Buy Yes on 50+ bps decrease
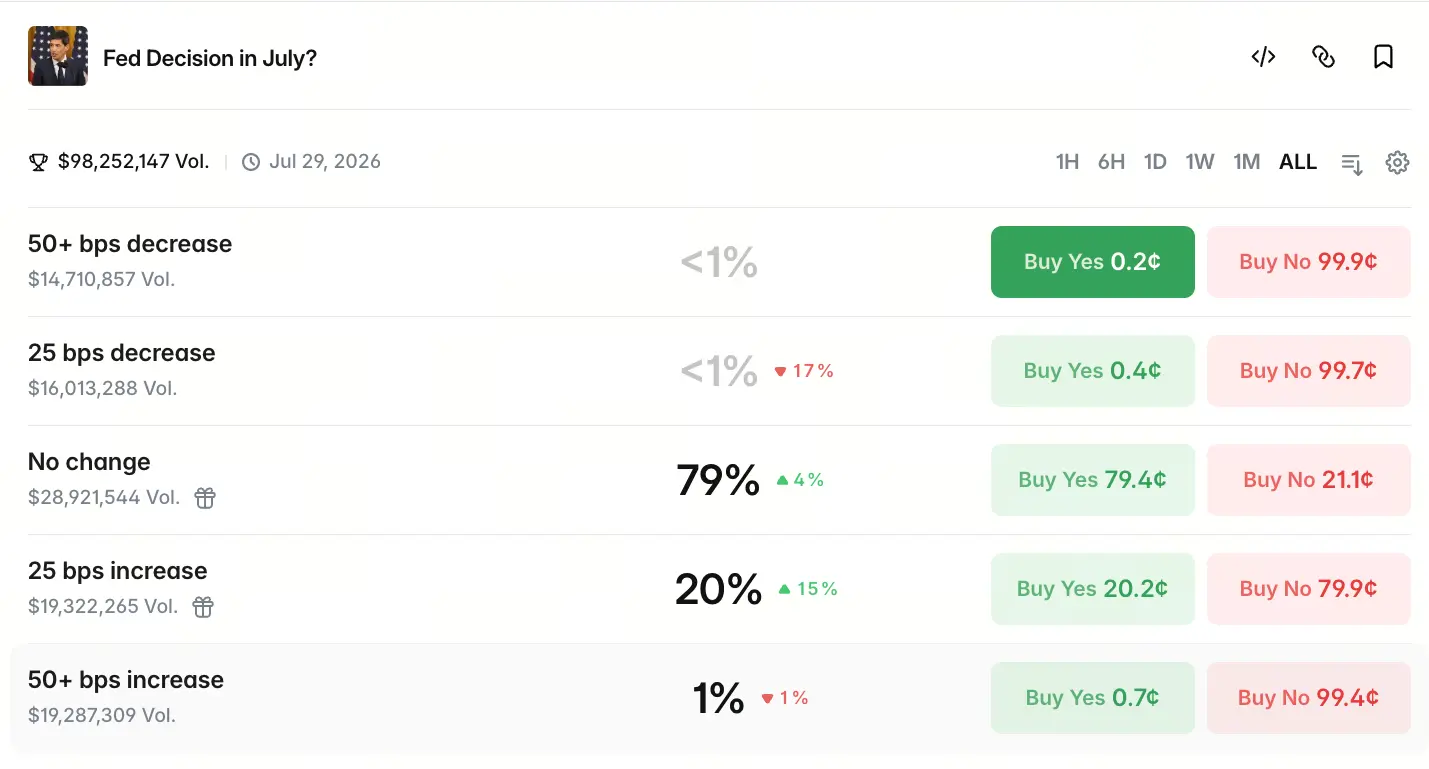1429x769 pixels. [1093, 262]
